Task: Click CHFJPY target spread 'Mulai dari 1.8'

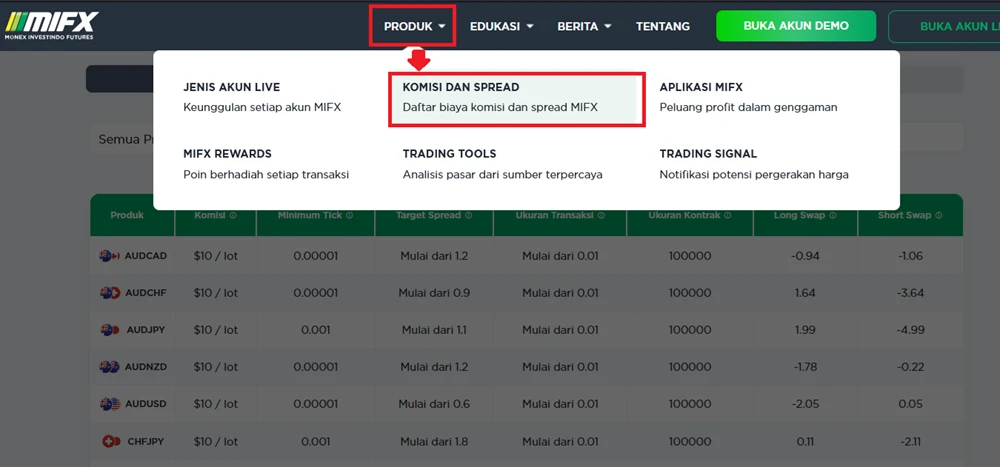Action: coord(434,441)
